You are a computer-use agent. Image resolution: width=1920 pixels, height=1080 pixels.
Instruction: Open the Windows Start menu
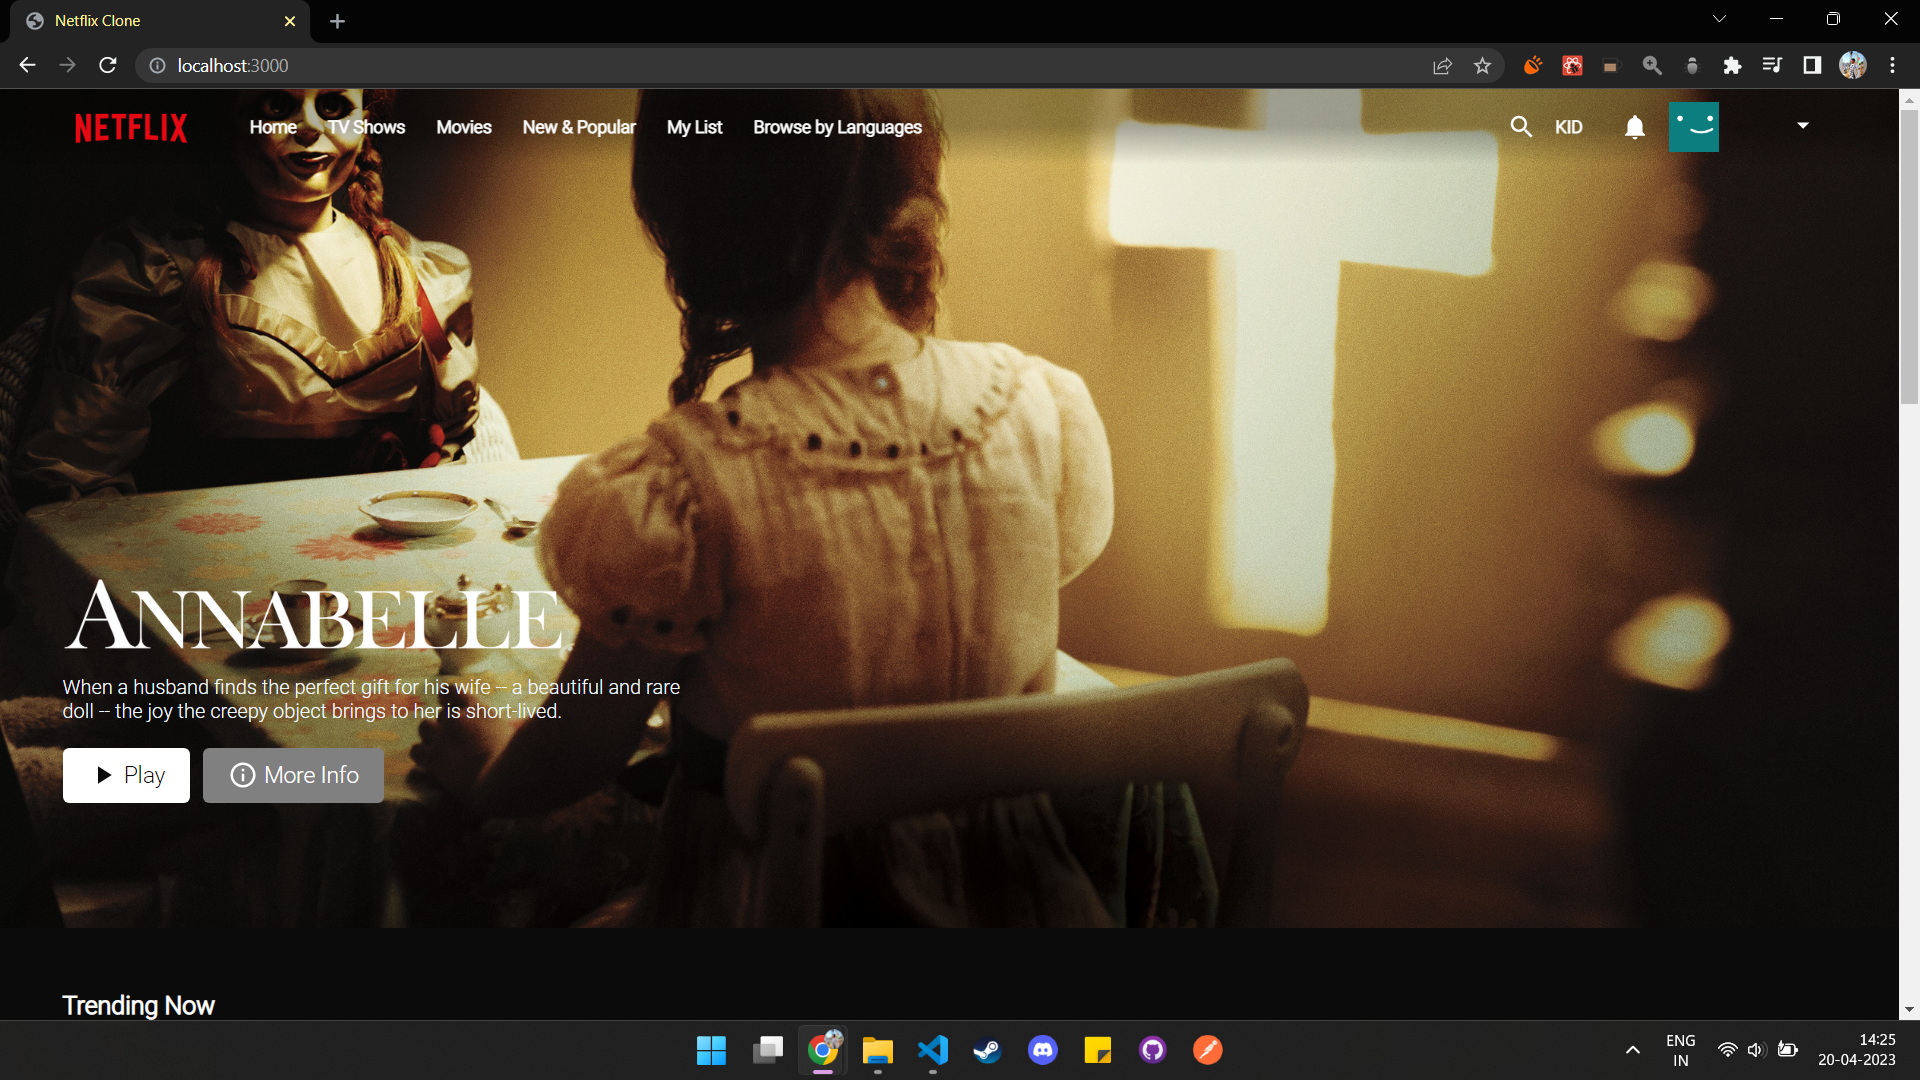click(711, 1050)
